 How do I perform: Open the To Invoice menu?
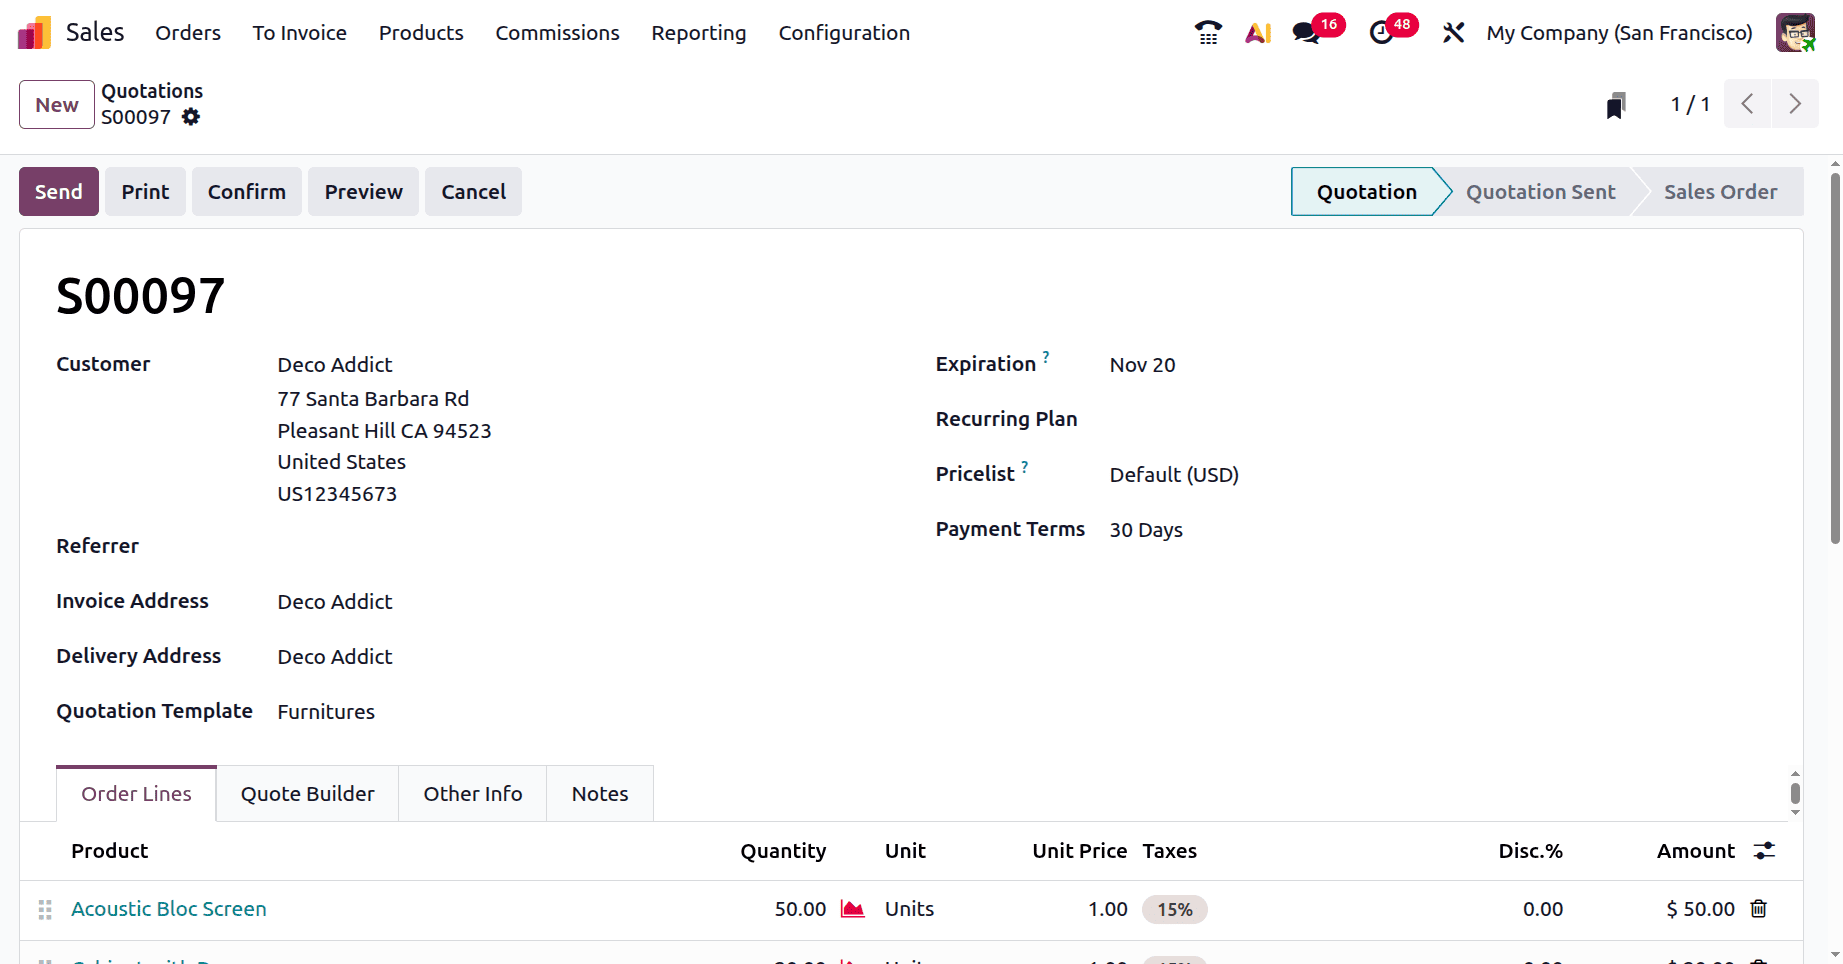[300, 33]
